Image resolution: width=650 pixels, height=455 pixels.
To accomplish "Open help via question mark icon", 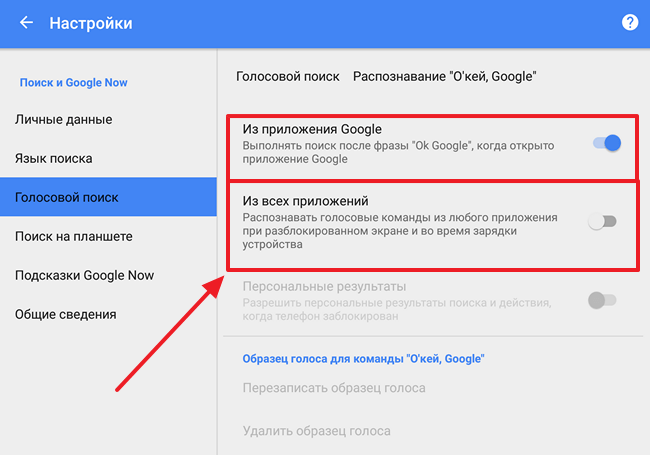I will click(630, 22).
